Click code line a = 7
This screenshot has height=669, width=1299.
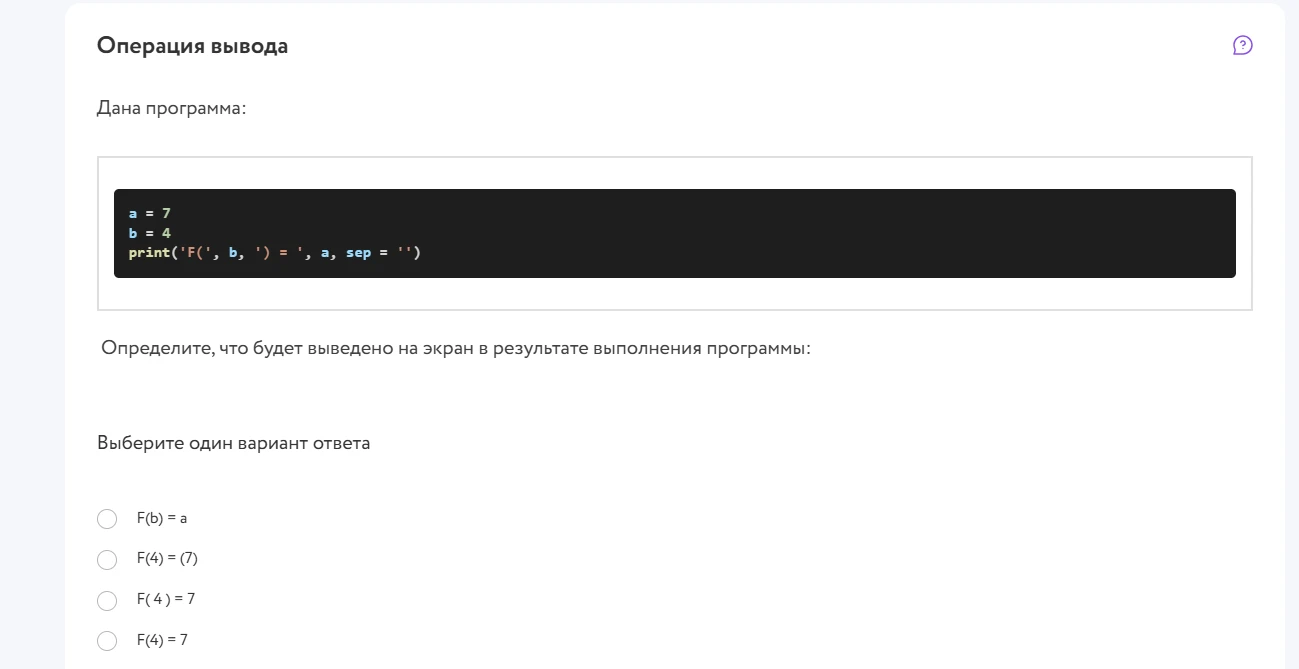[150, 213]
